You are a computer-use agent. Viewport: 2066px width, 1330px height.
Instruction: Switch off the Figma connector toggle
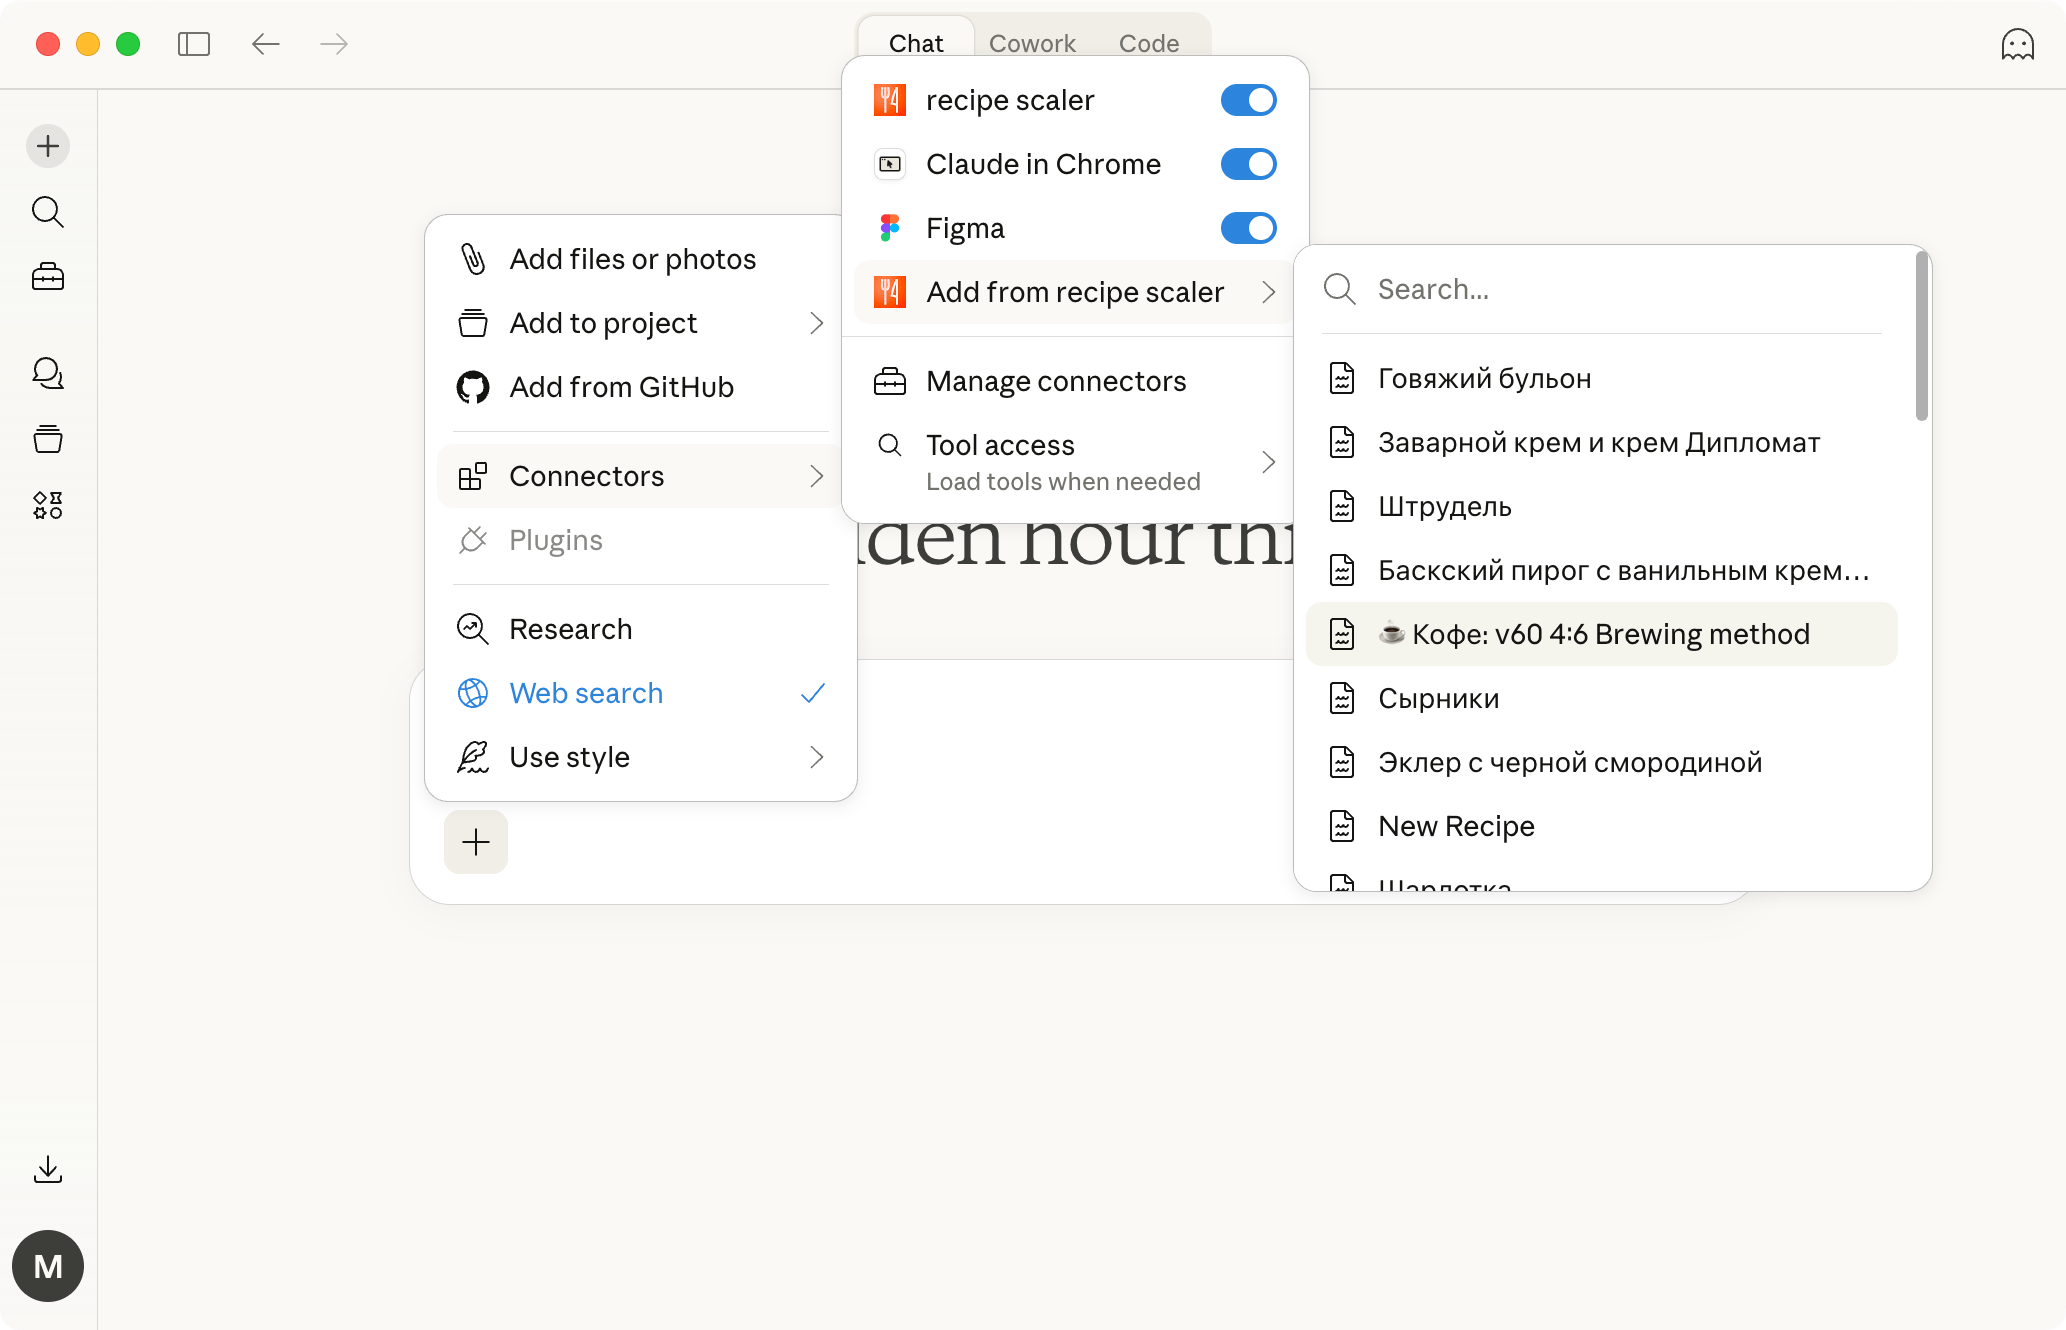pyautogui.click(x=1248, y=228)
